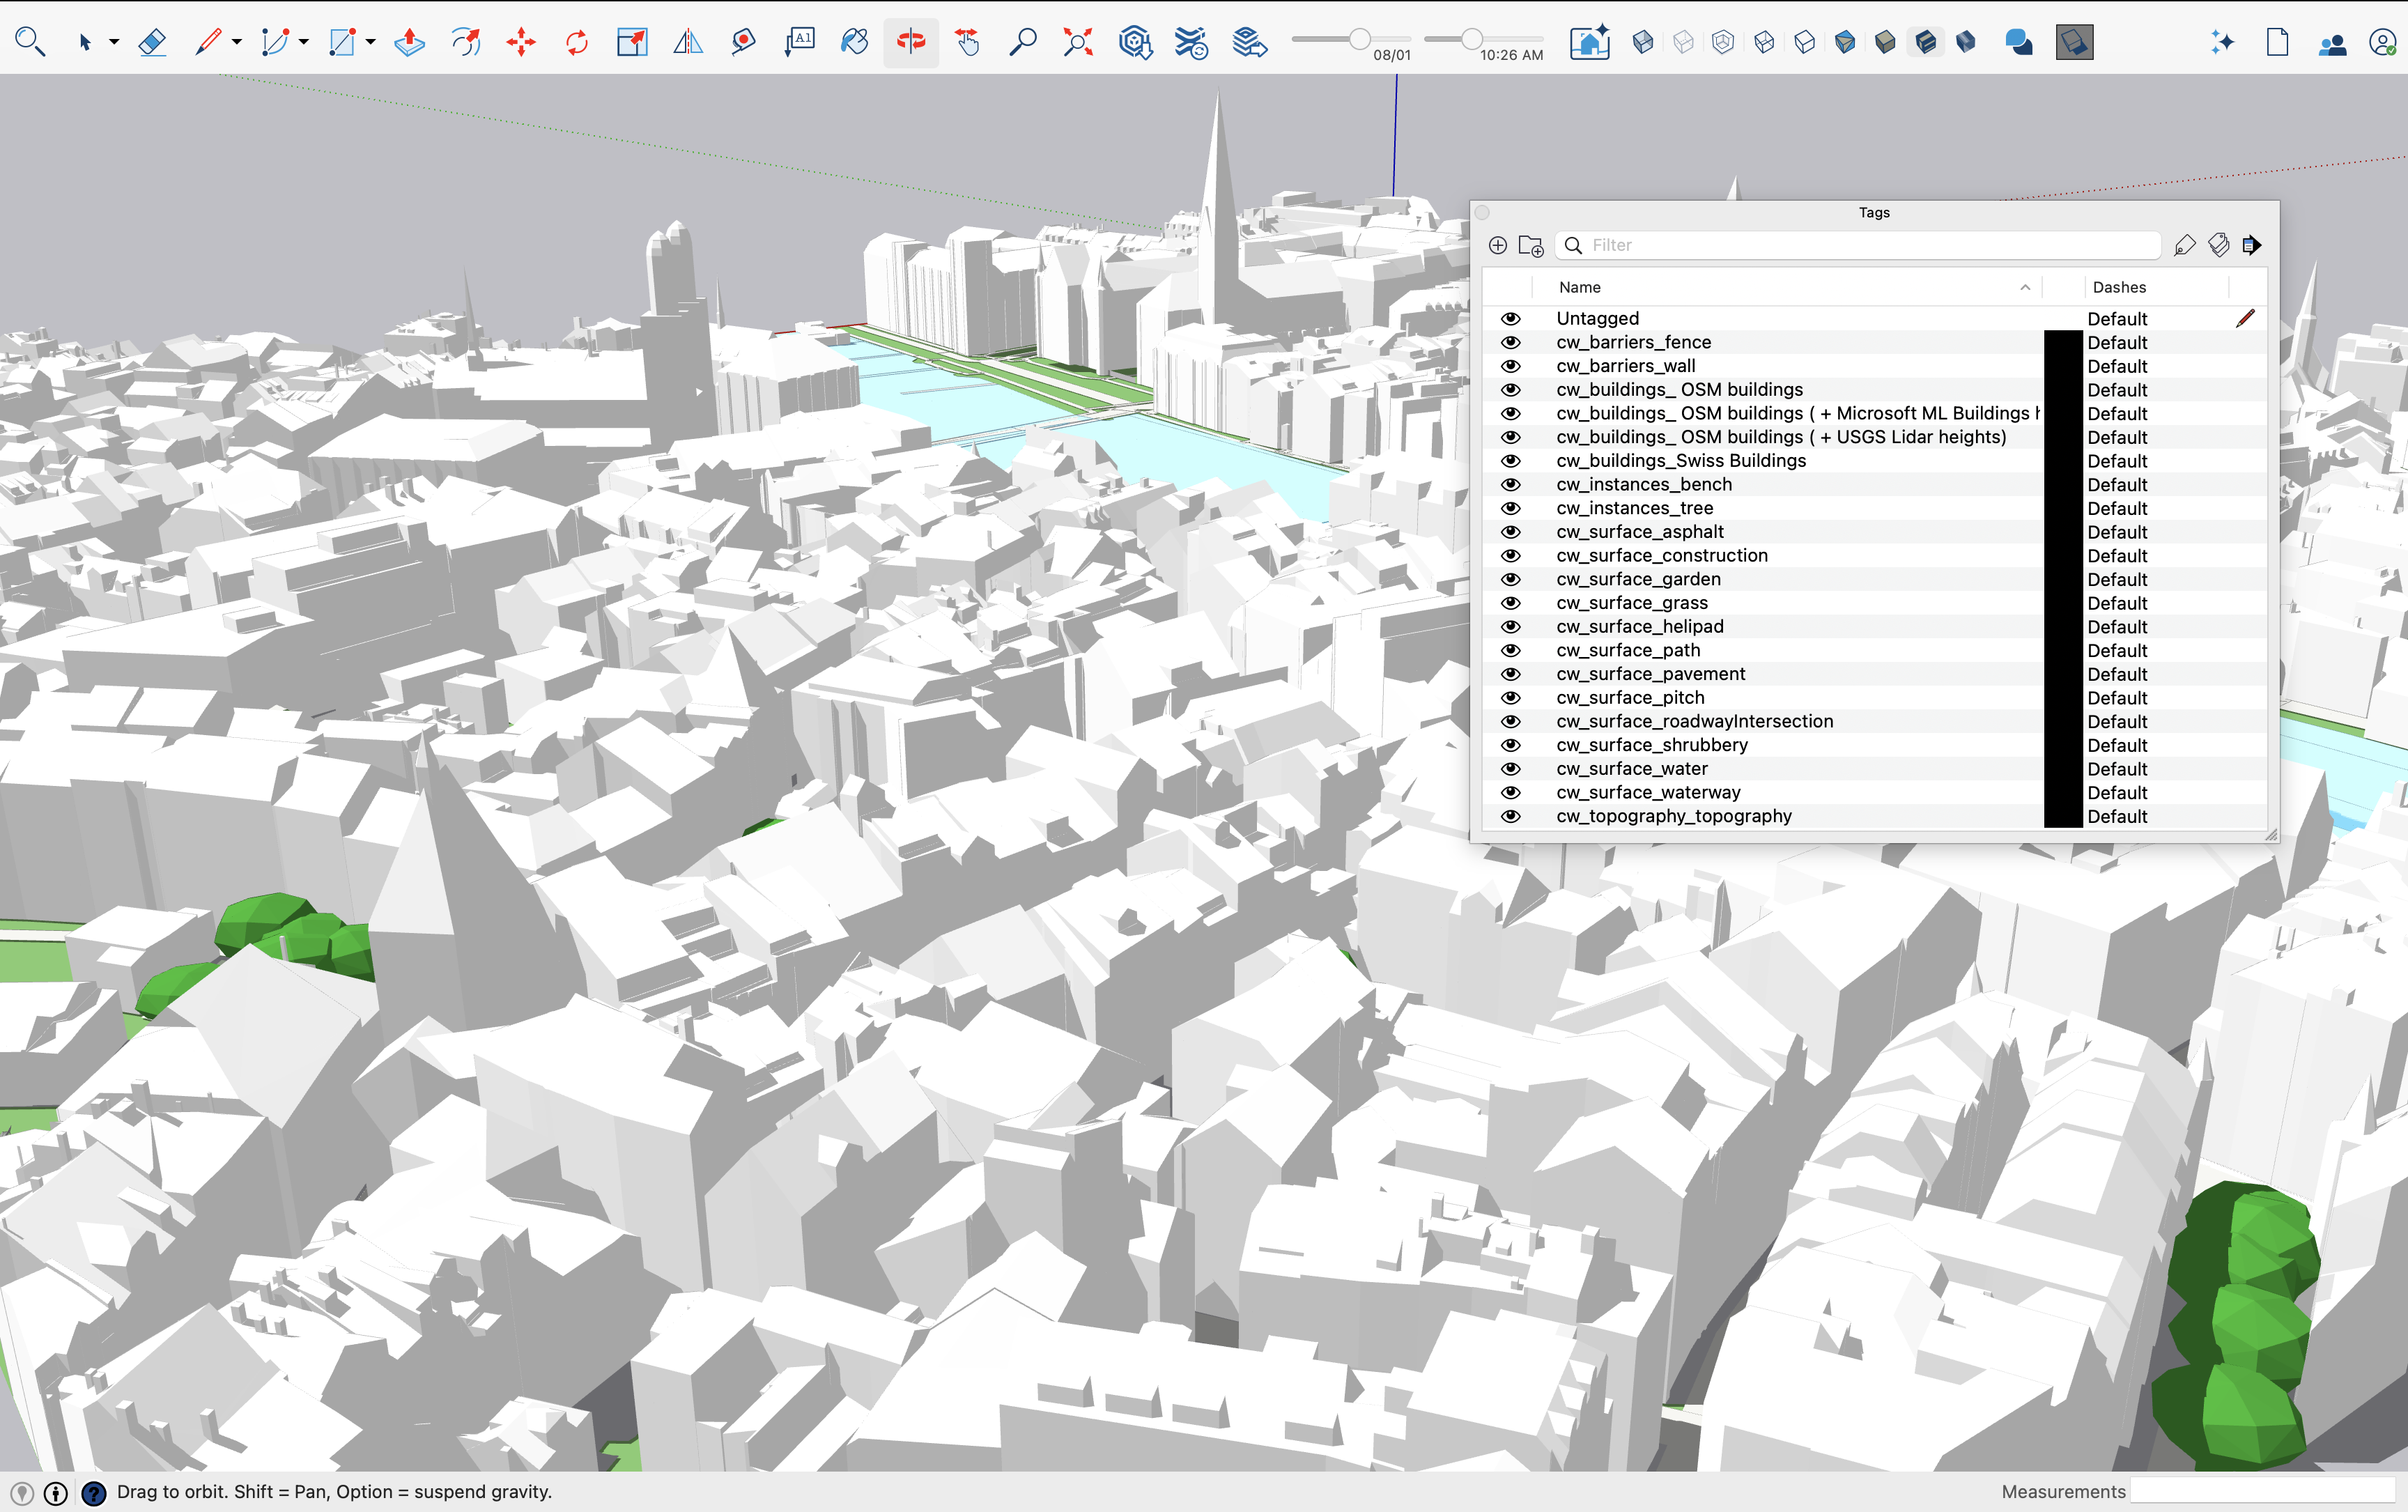Hide the cw_instances_tree tag
2408x1512 pixels.
click(1510, 508)
